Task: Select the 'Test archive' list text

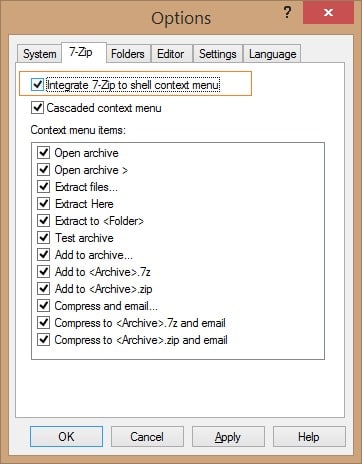Action: pos(84,238)
